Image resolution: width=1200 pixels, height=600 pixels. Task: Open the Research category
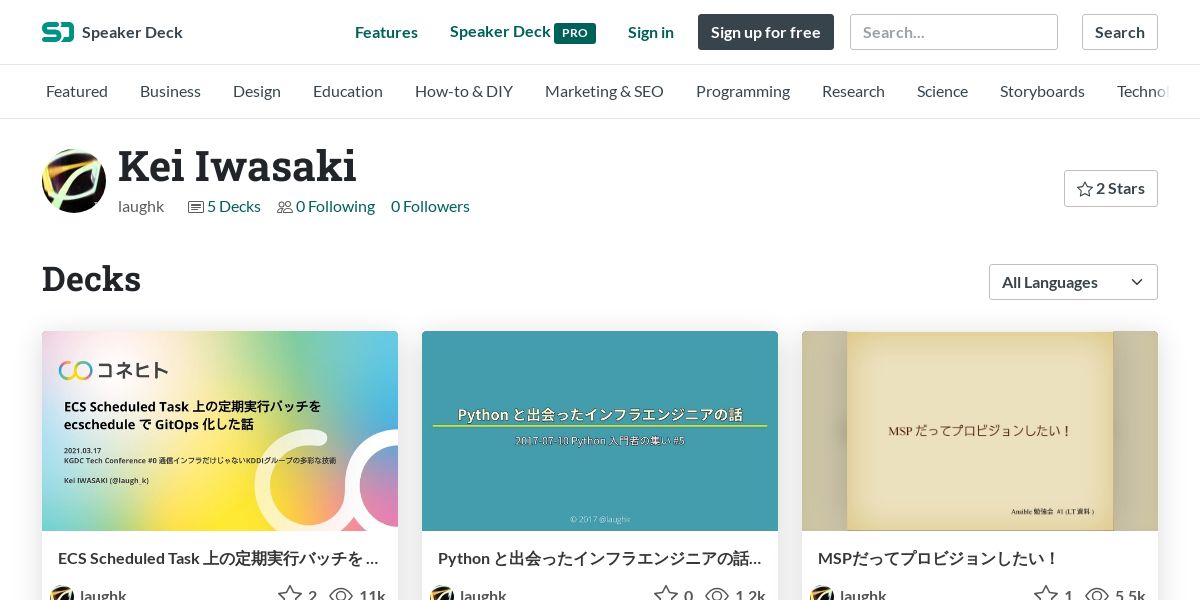853,91
